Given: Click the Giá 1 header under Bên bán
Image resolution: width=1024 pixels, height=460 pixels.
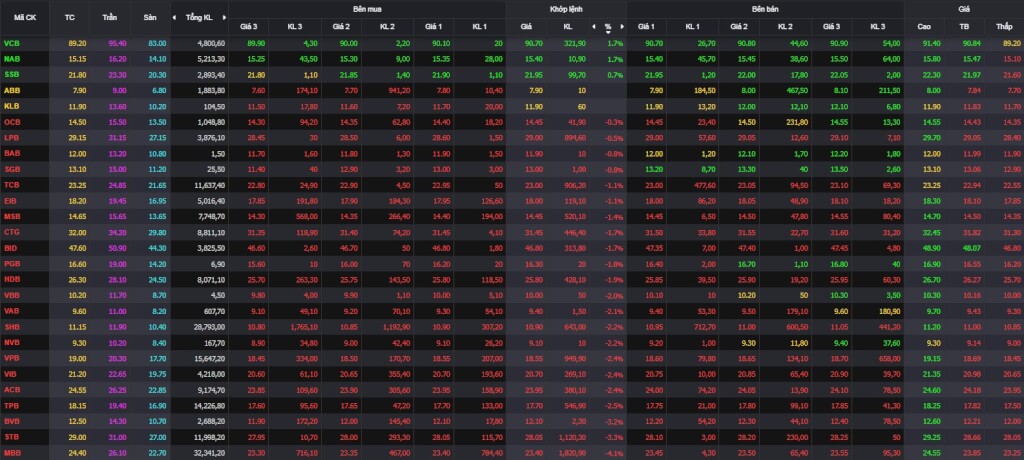Looking at the screenshot, I should click(x=647, y=27).
